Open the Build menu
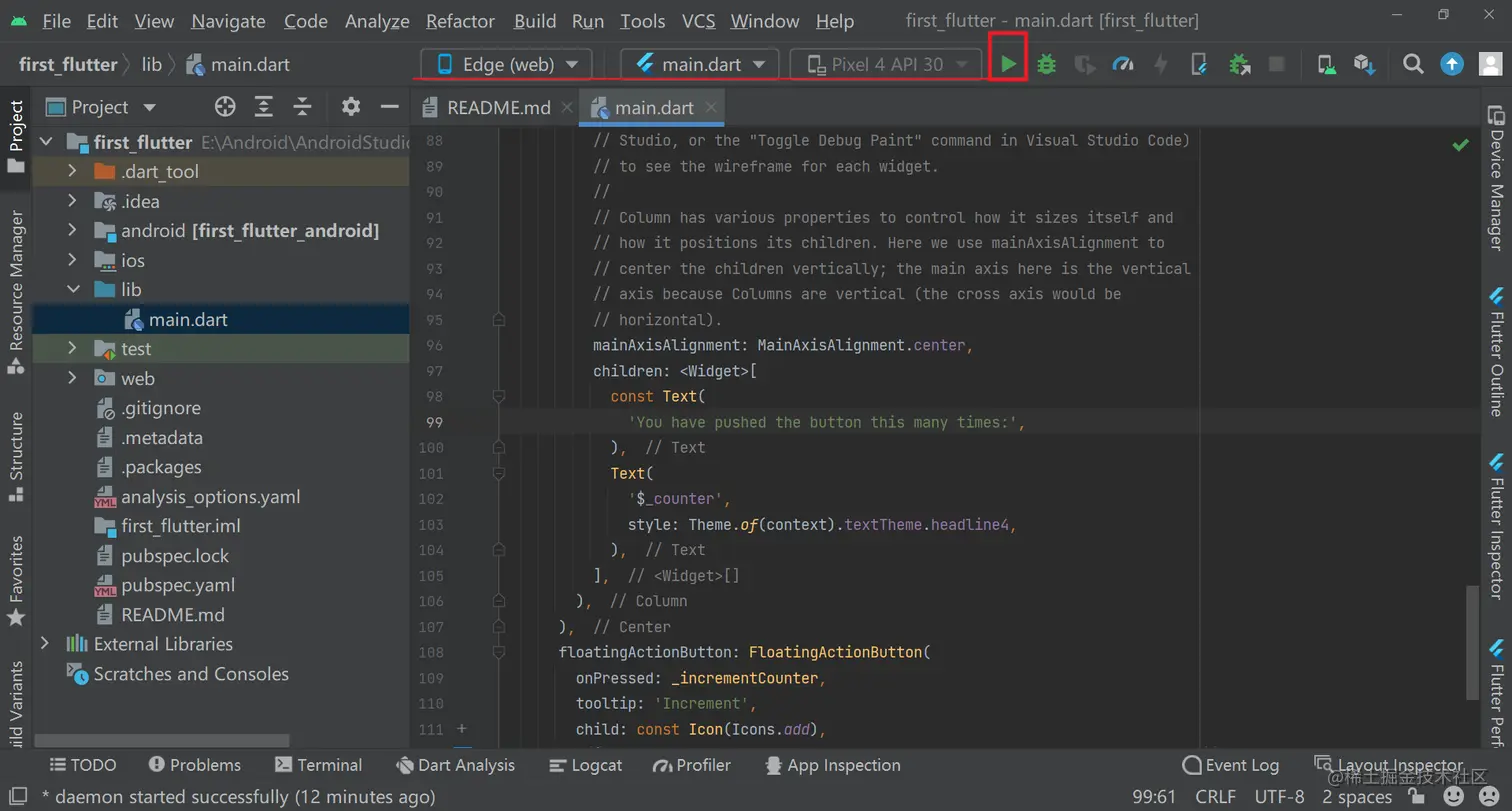1512x811 pixels. tap(535, 21)
